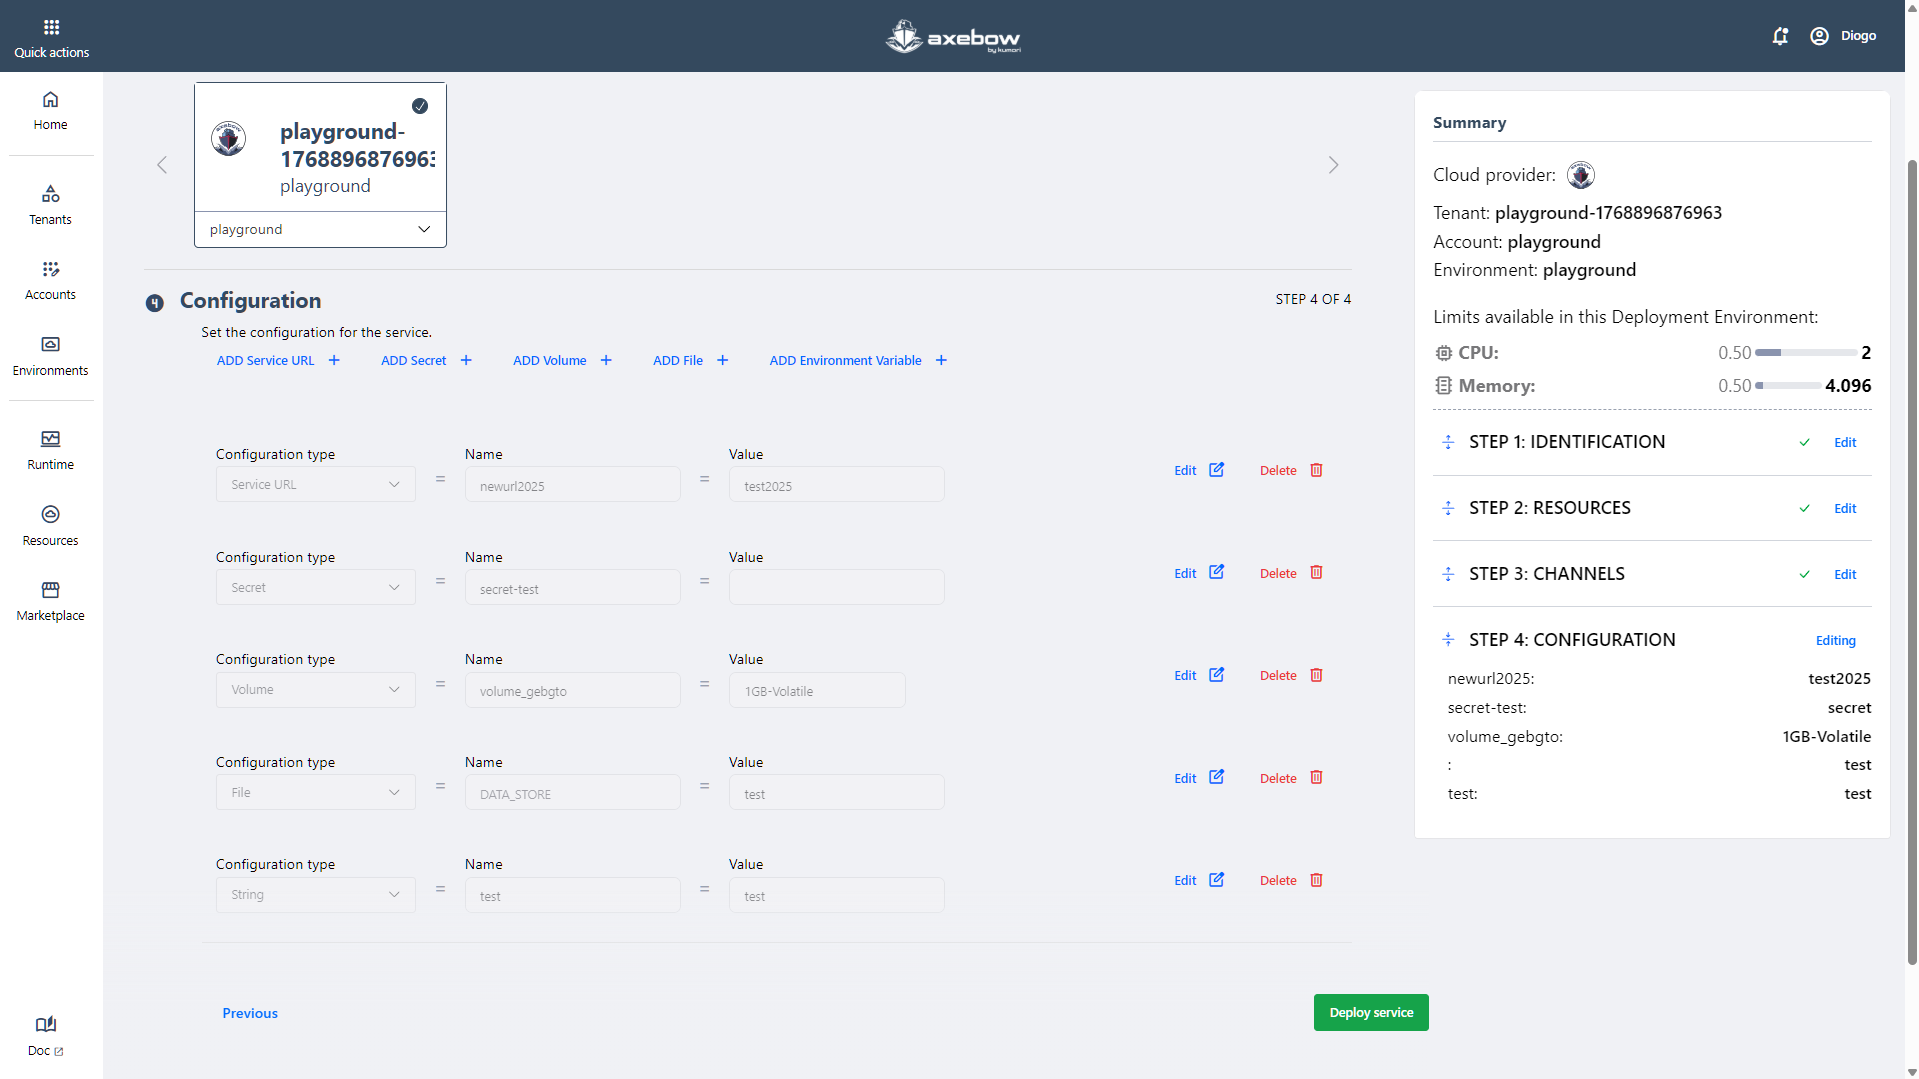The width and height of the screenshot is (1919, 1079).
Task: Toggle the checkmark on the playground tenant card
Action: [x=420, y=106]
